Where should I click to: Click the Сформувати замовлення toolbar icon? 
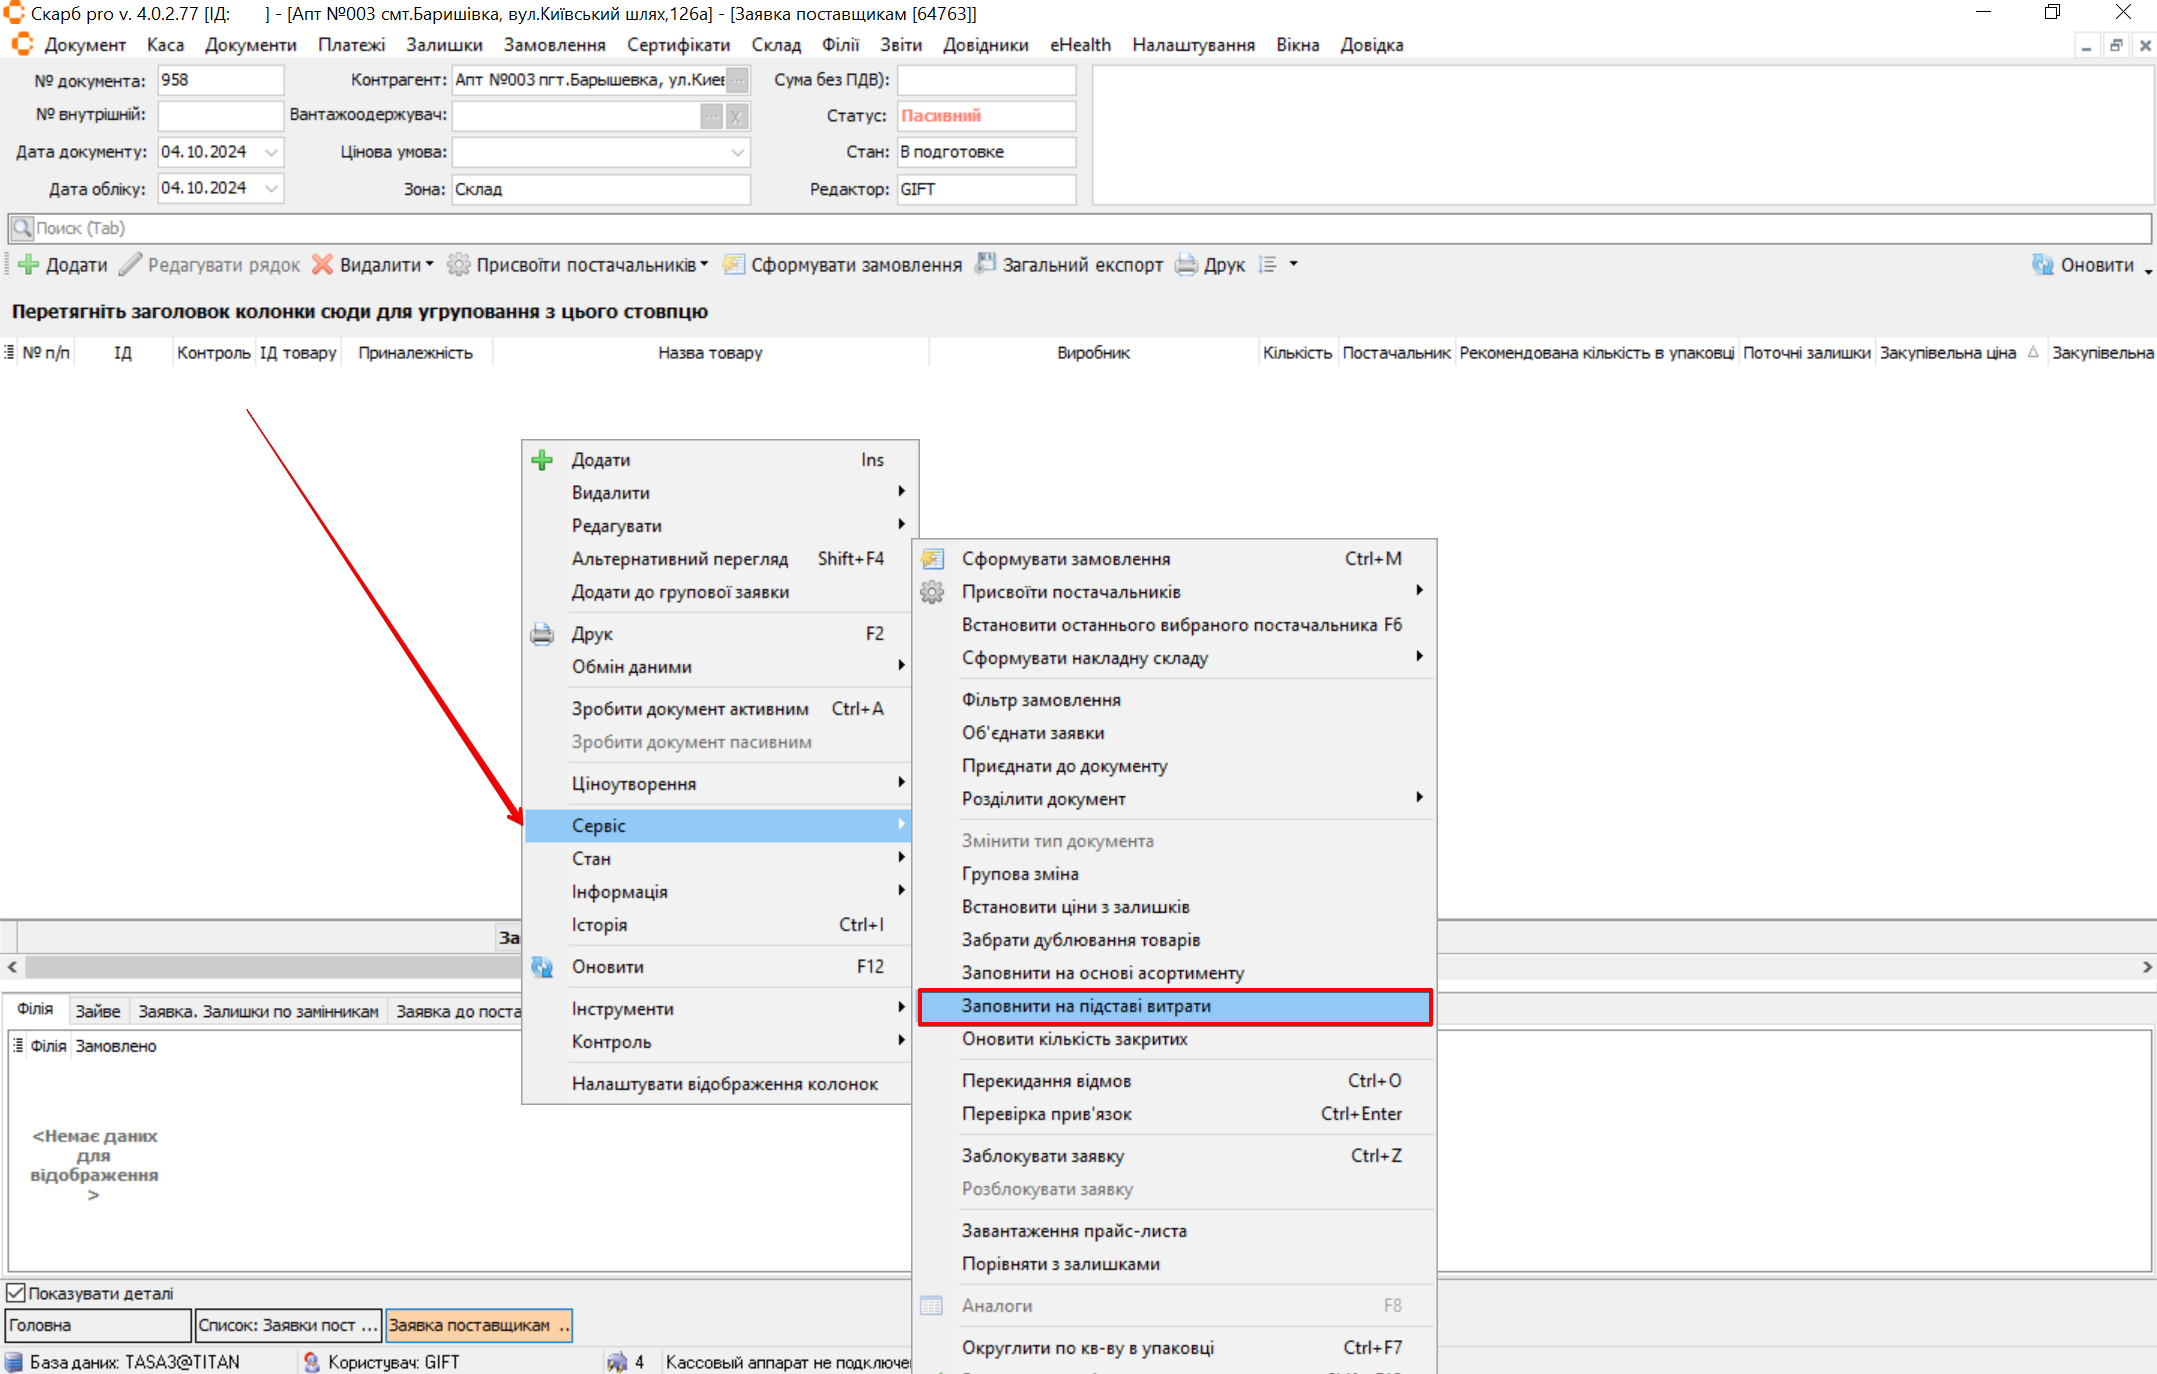pos(734,265)
